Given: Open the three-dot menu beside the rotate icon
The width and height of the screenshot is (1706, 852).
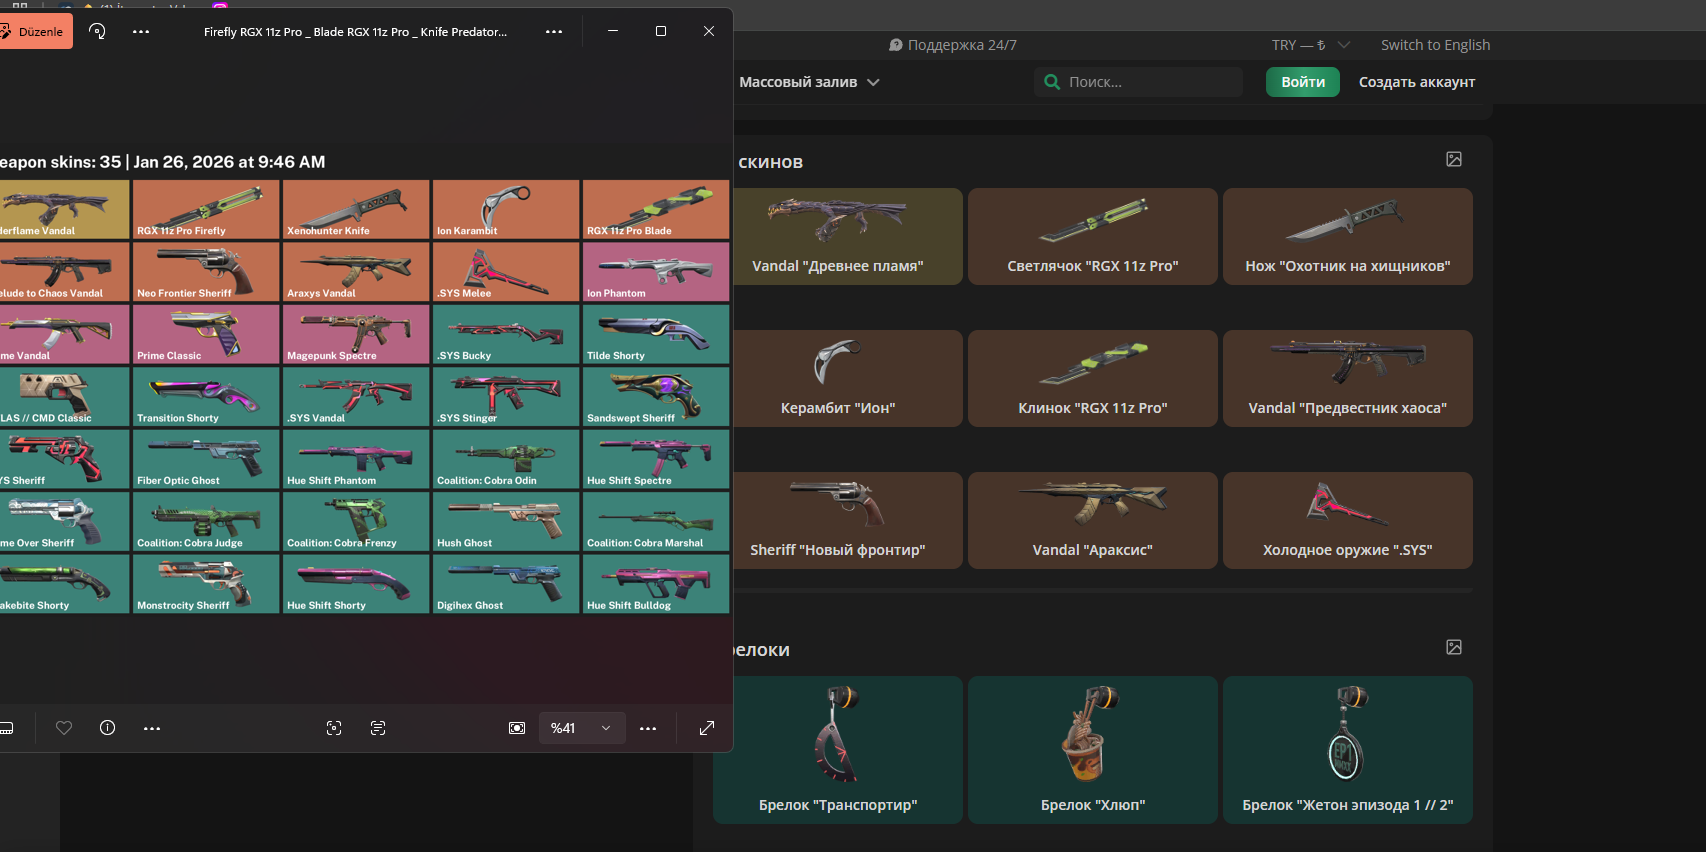Looking at the screenshot, I should (141, 31).
